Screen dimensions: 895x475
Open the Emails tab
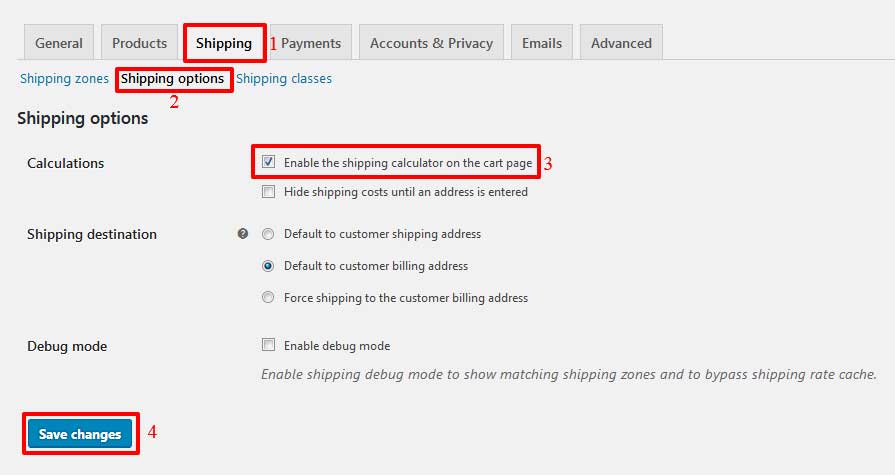coord(542,42)
